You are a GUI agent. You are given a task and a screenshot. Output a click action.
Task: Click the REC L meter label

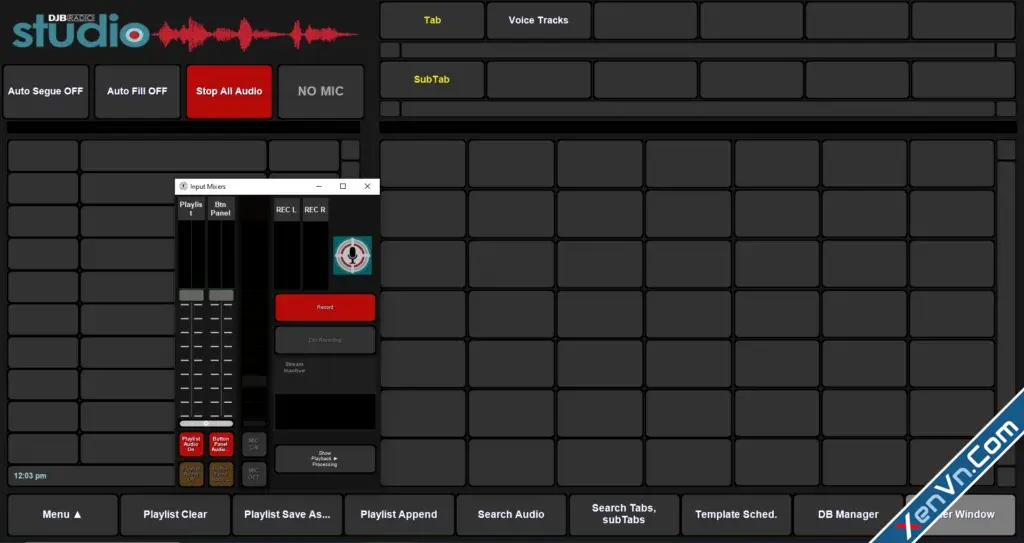click(x=286, y=210)
